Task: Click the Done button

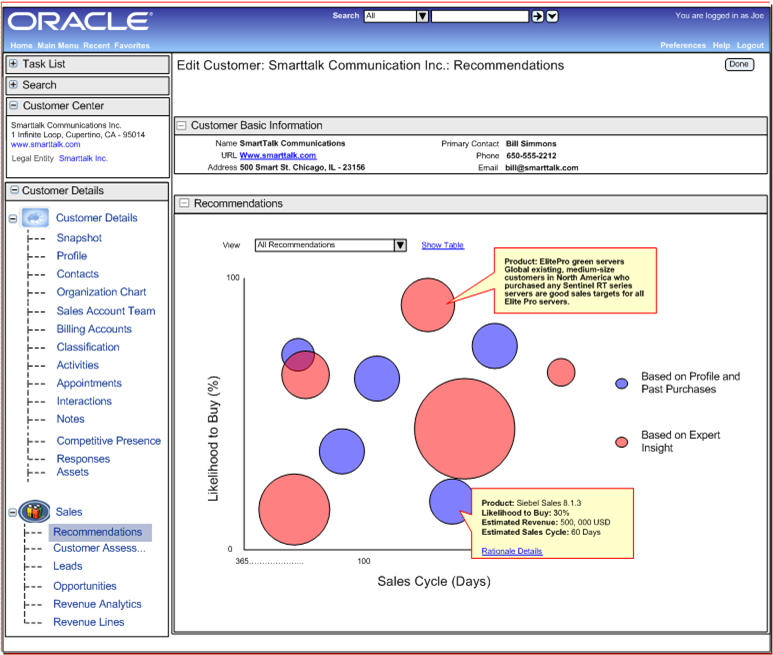Action: [x=739, y=64]
